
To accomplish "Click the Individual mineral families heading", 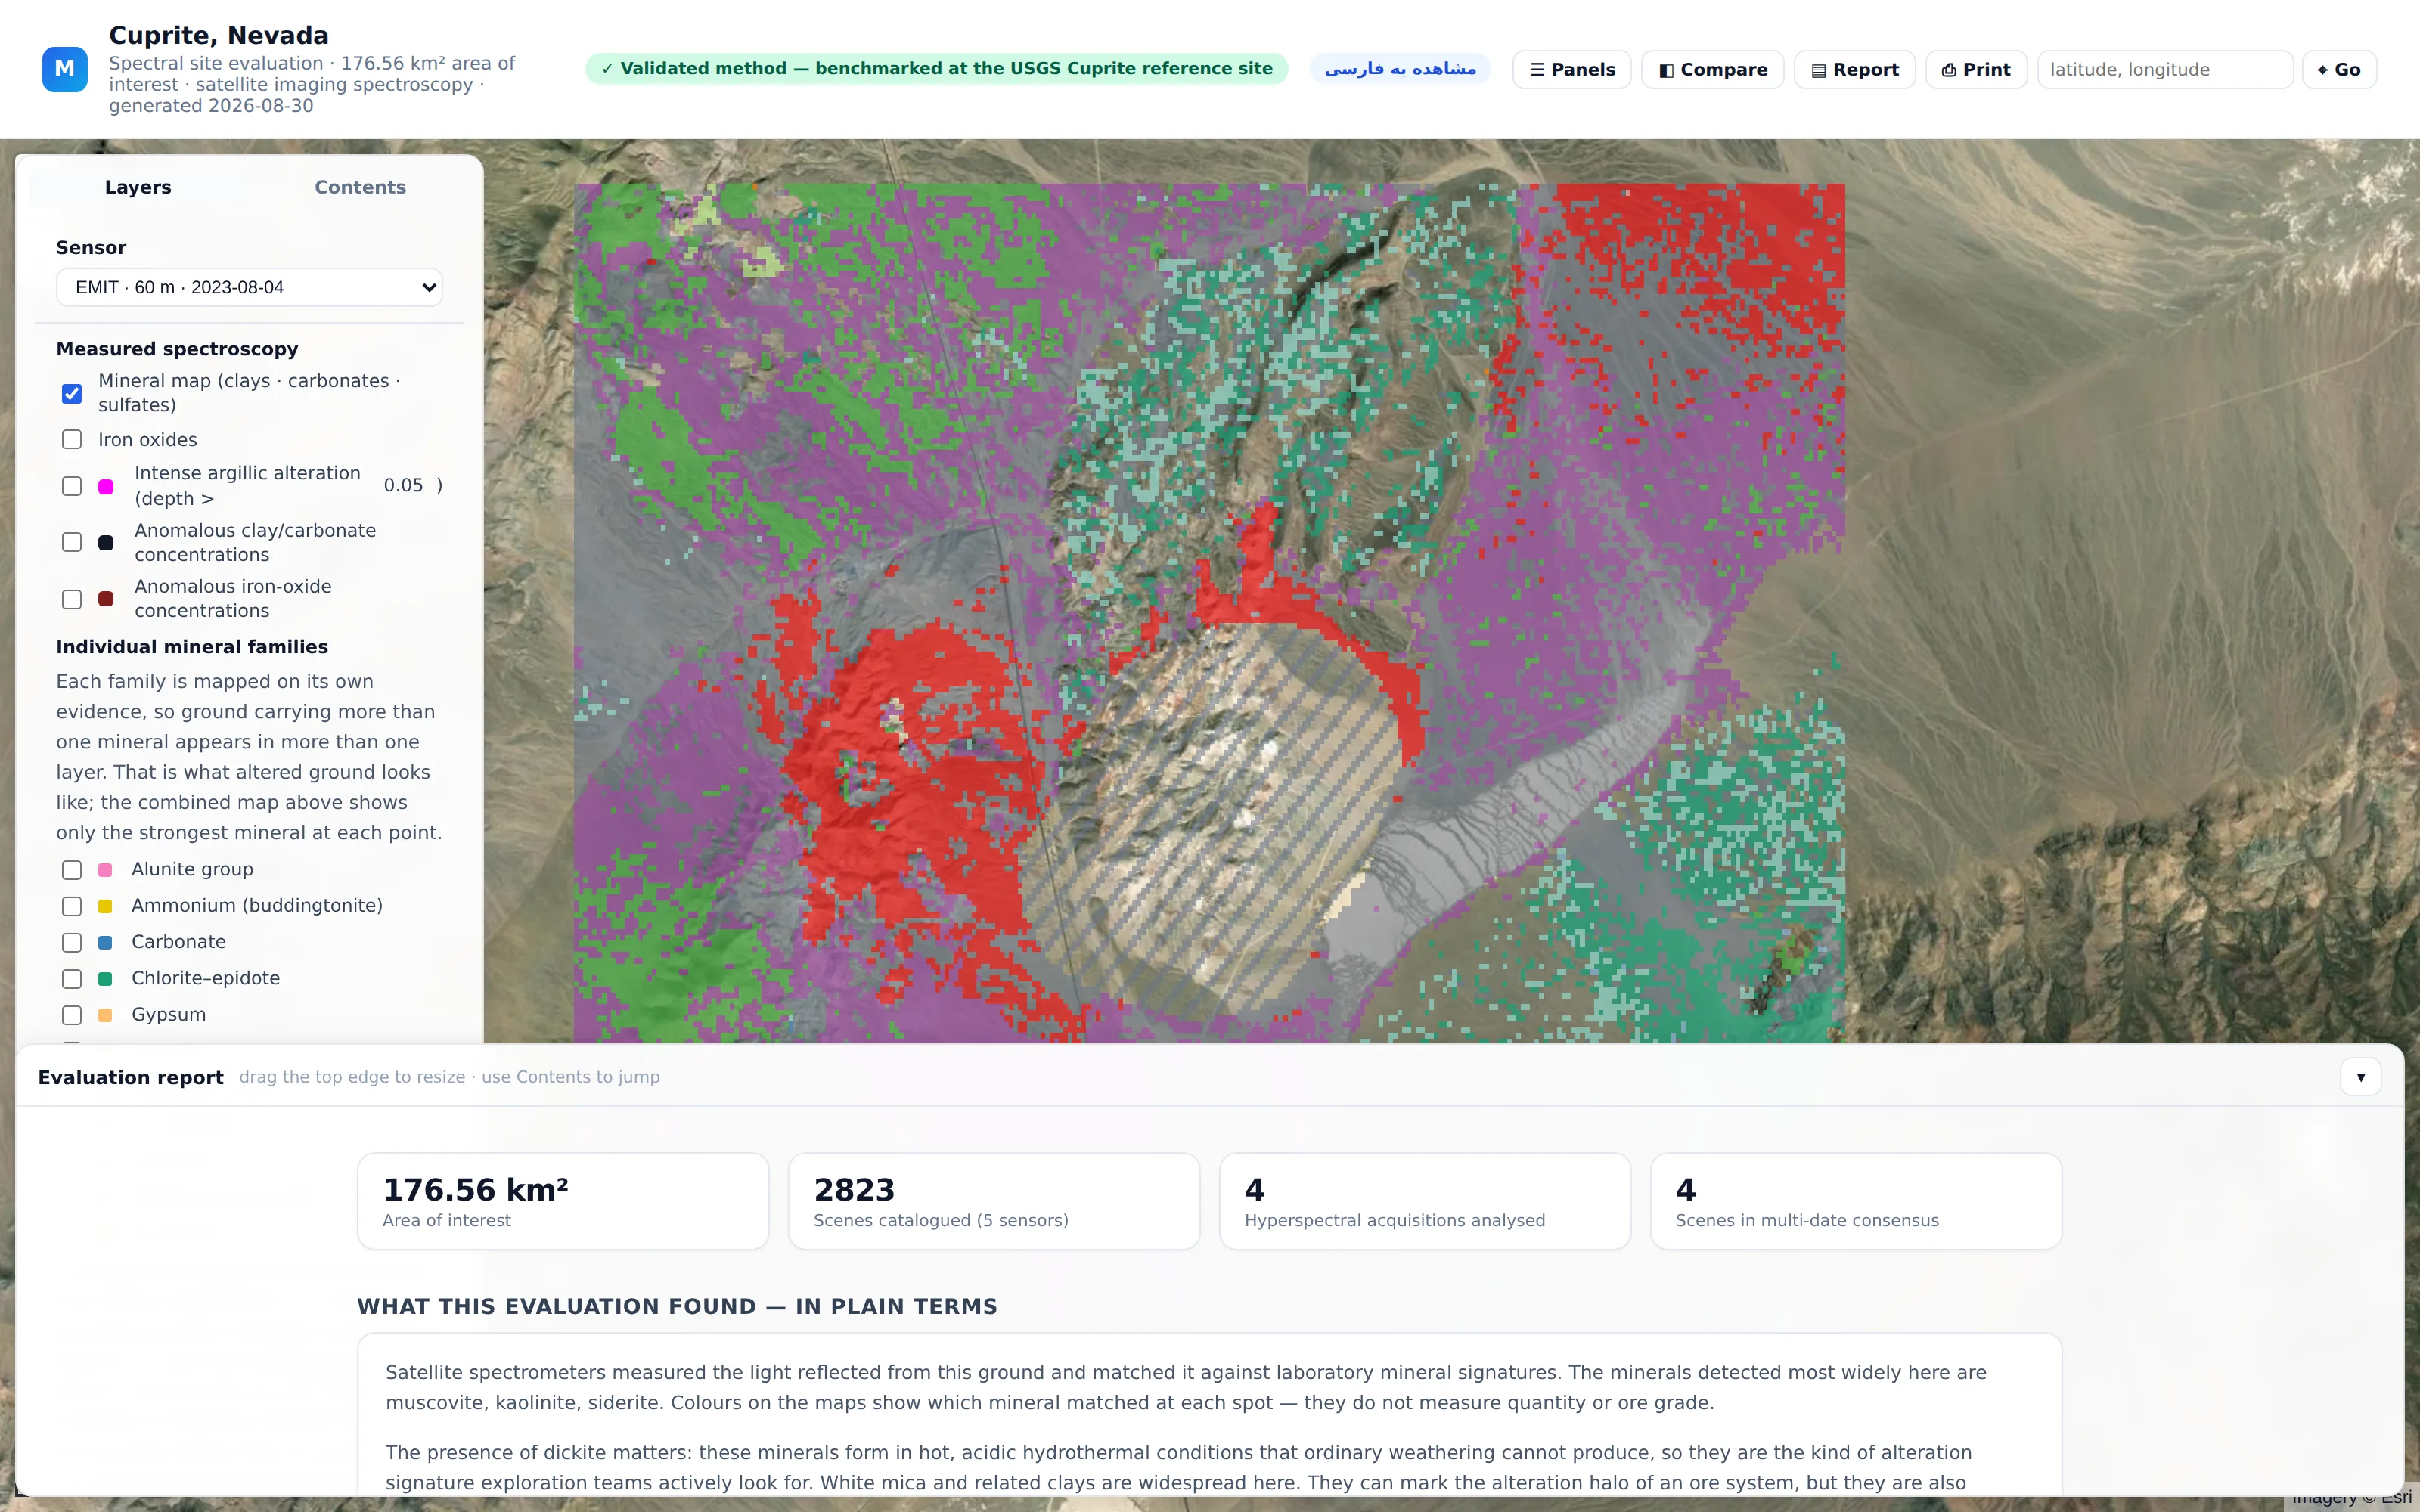I will pos(192,647).
